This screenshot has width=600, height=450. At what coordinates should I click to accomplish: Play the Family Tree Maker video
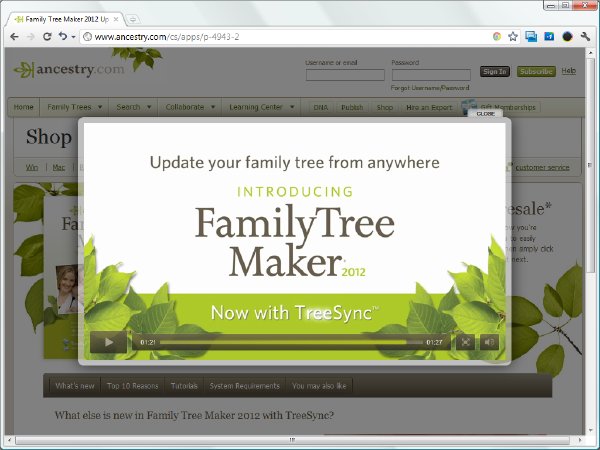pos(109,342)
